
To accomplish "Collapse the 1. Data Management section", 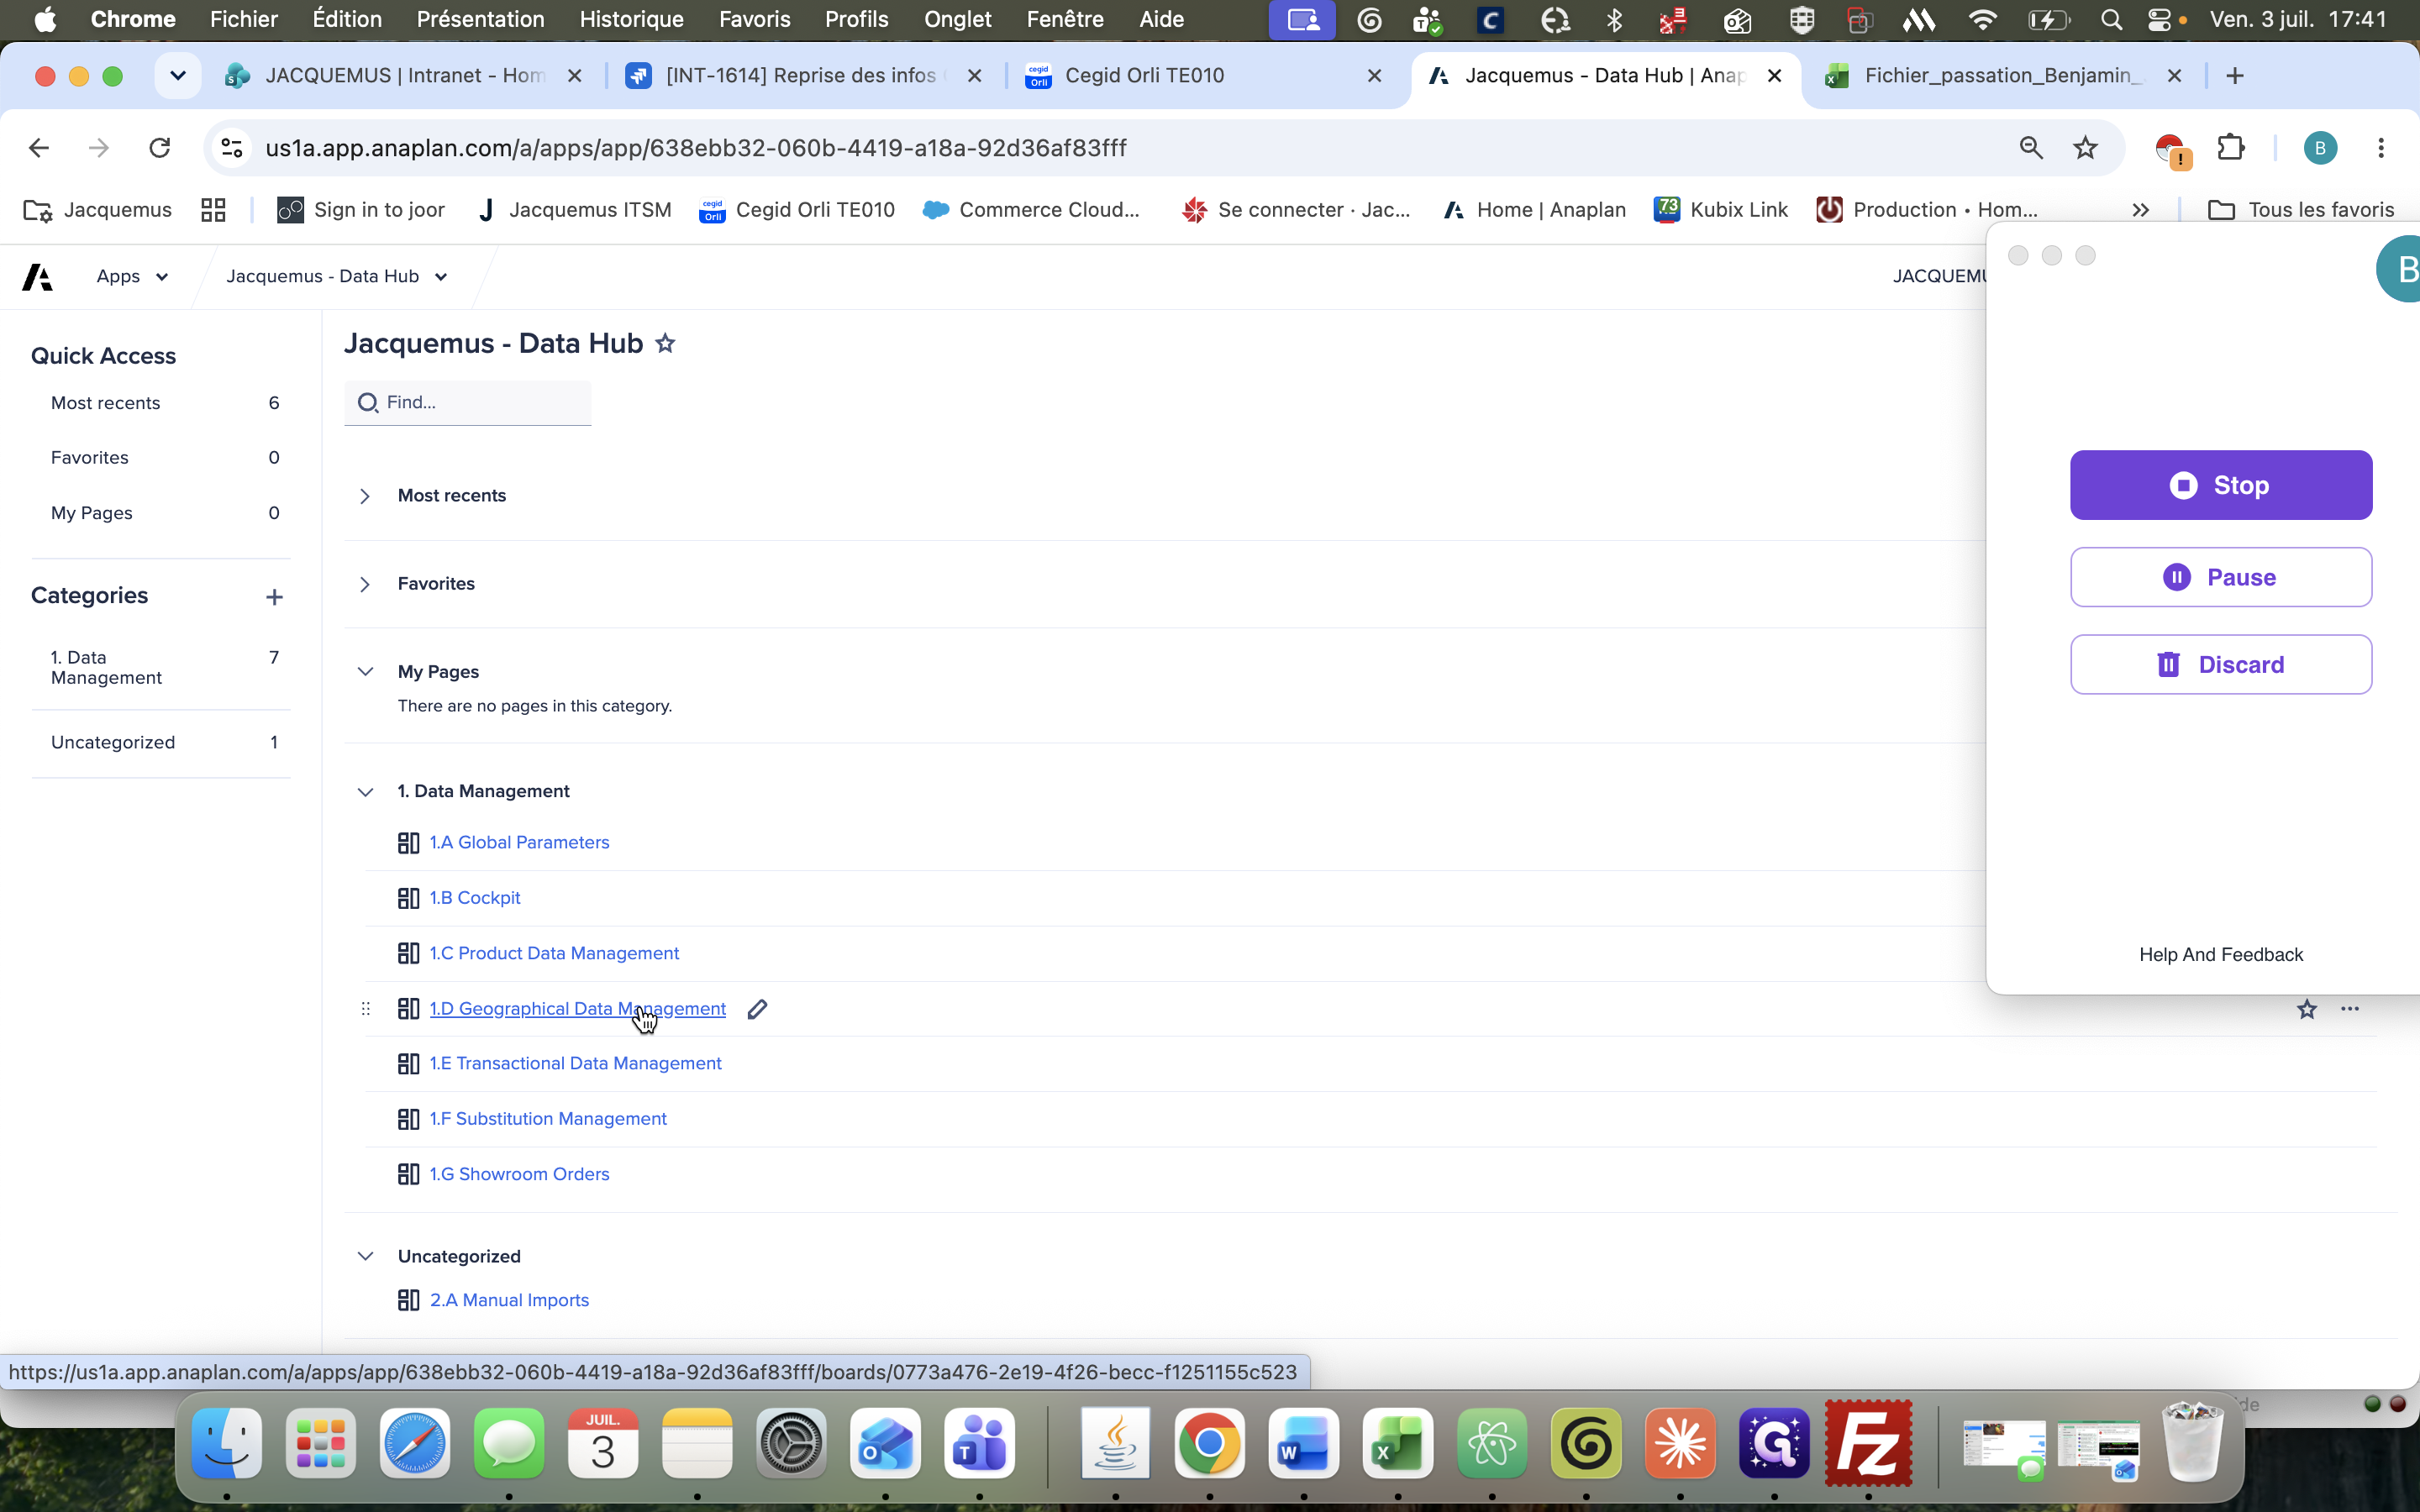I will click(x=365, y=792).
